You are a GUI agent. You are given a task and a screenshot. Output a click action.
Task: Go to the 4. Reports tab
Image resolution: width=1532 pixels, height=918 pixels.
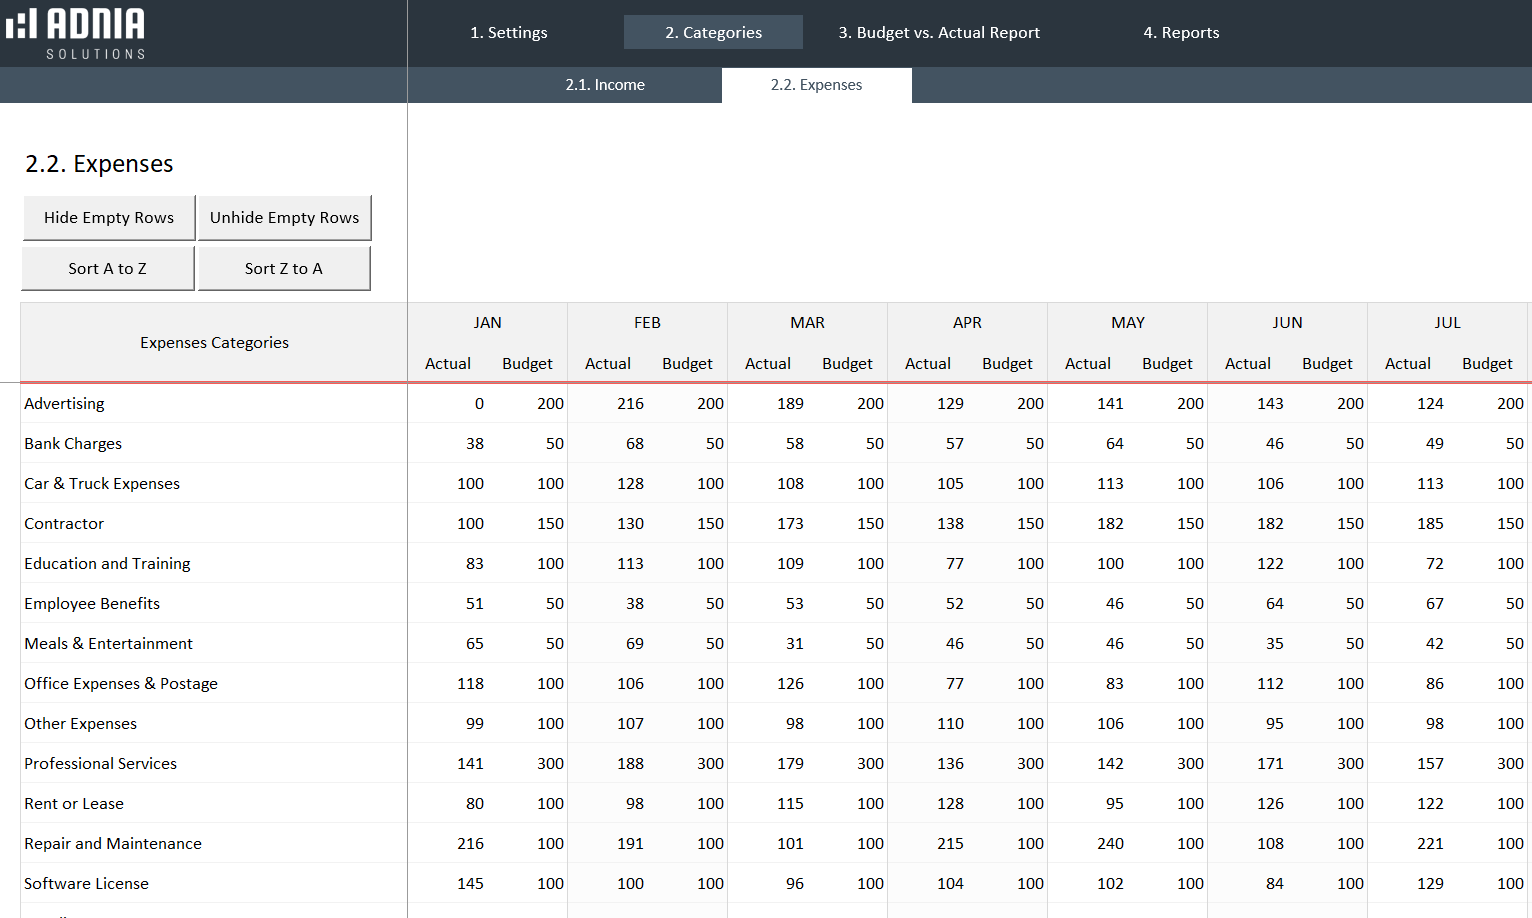(1181, 32)
